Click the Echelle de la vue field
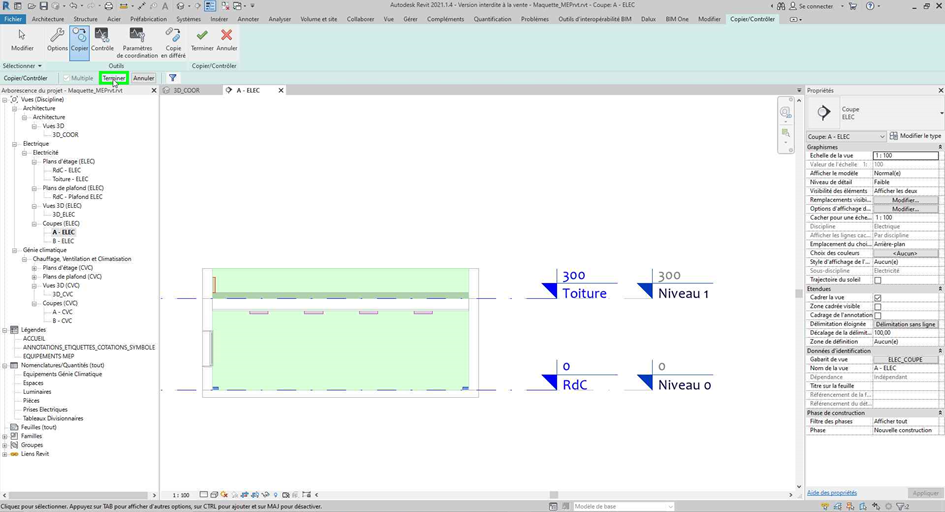945x512 pixels. 905,156
